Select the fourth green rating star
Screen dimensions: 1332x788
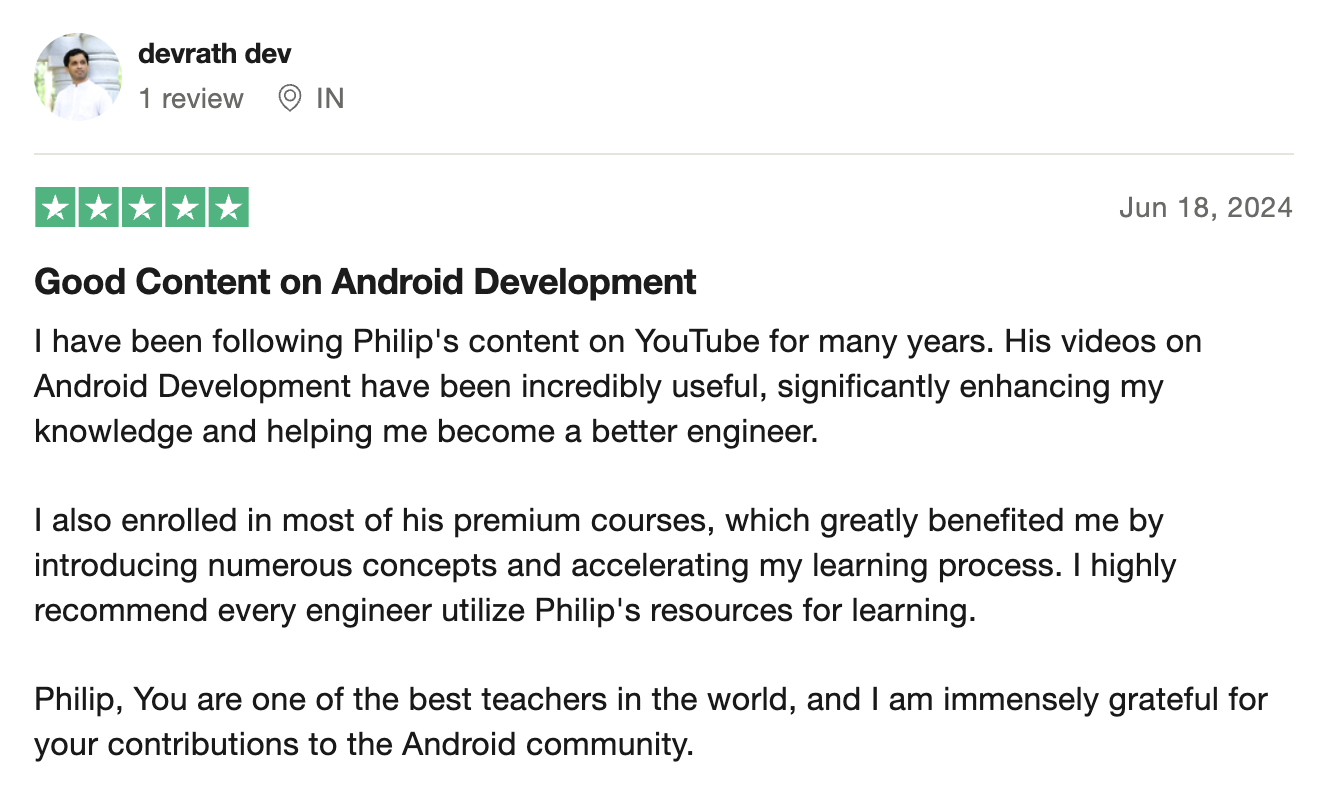click(x=185, y=208)
